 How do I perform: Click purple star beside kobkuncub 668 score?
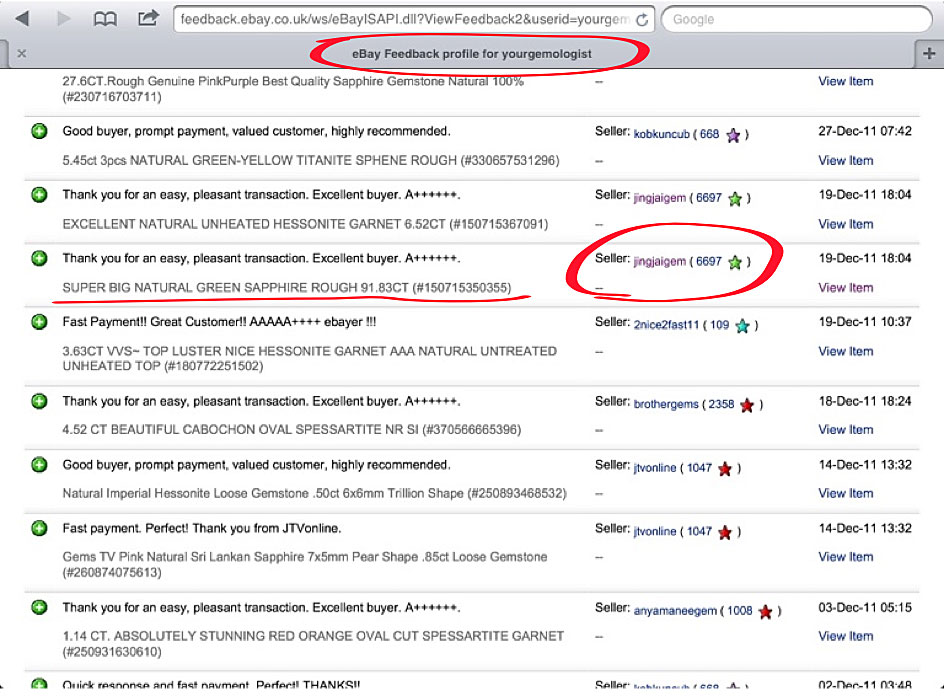tap(733, 135)
